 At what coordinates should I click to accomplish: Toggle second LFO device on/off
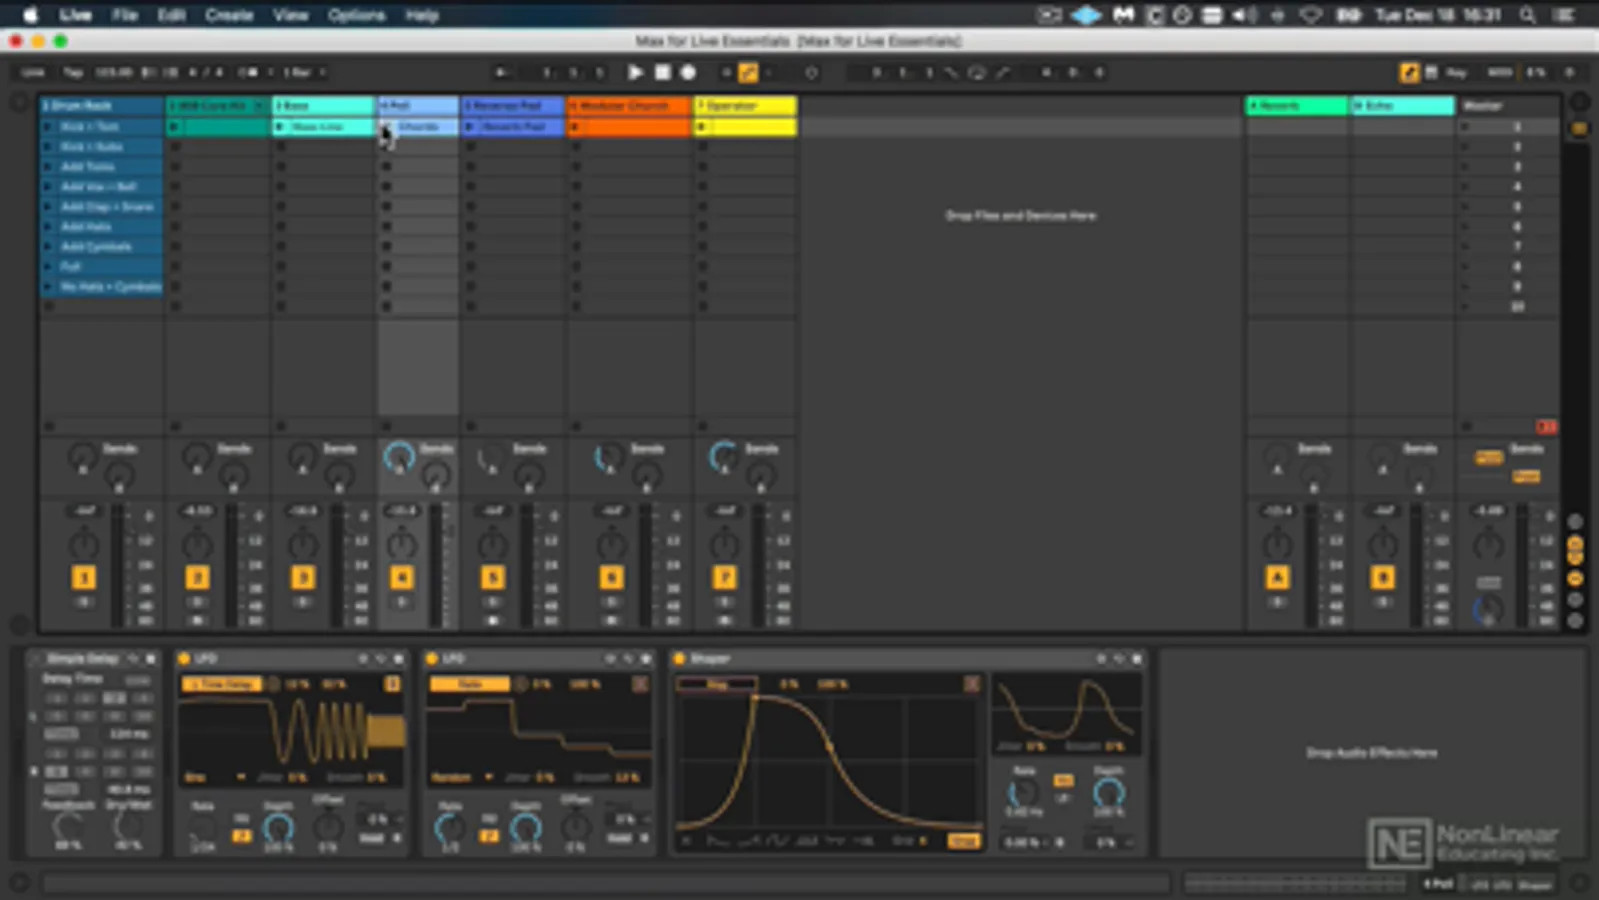[432, 658]
